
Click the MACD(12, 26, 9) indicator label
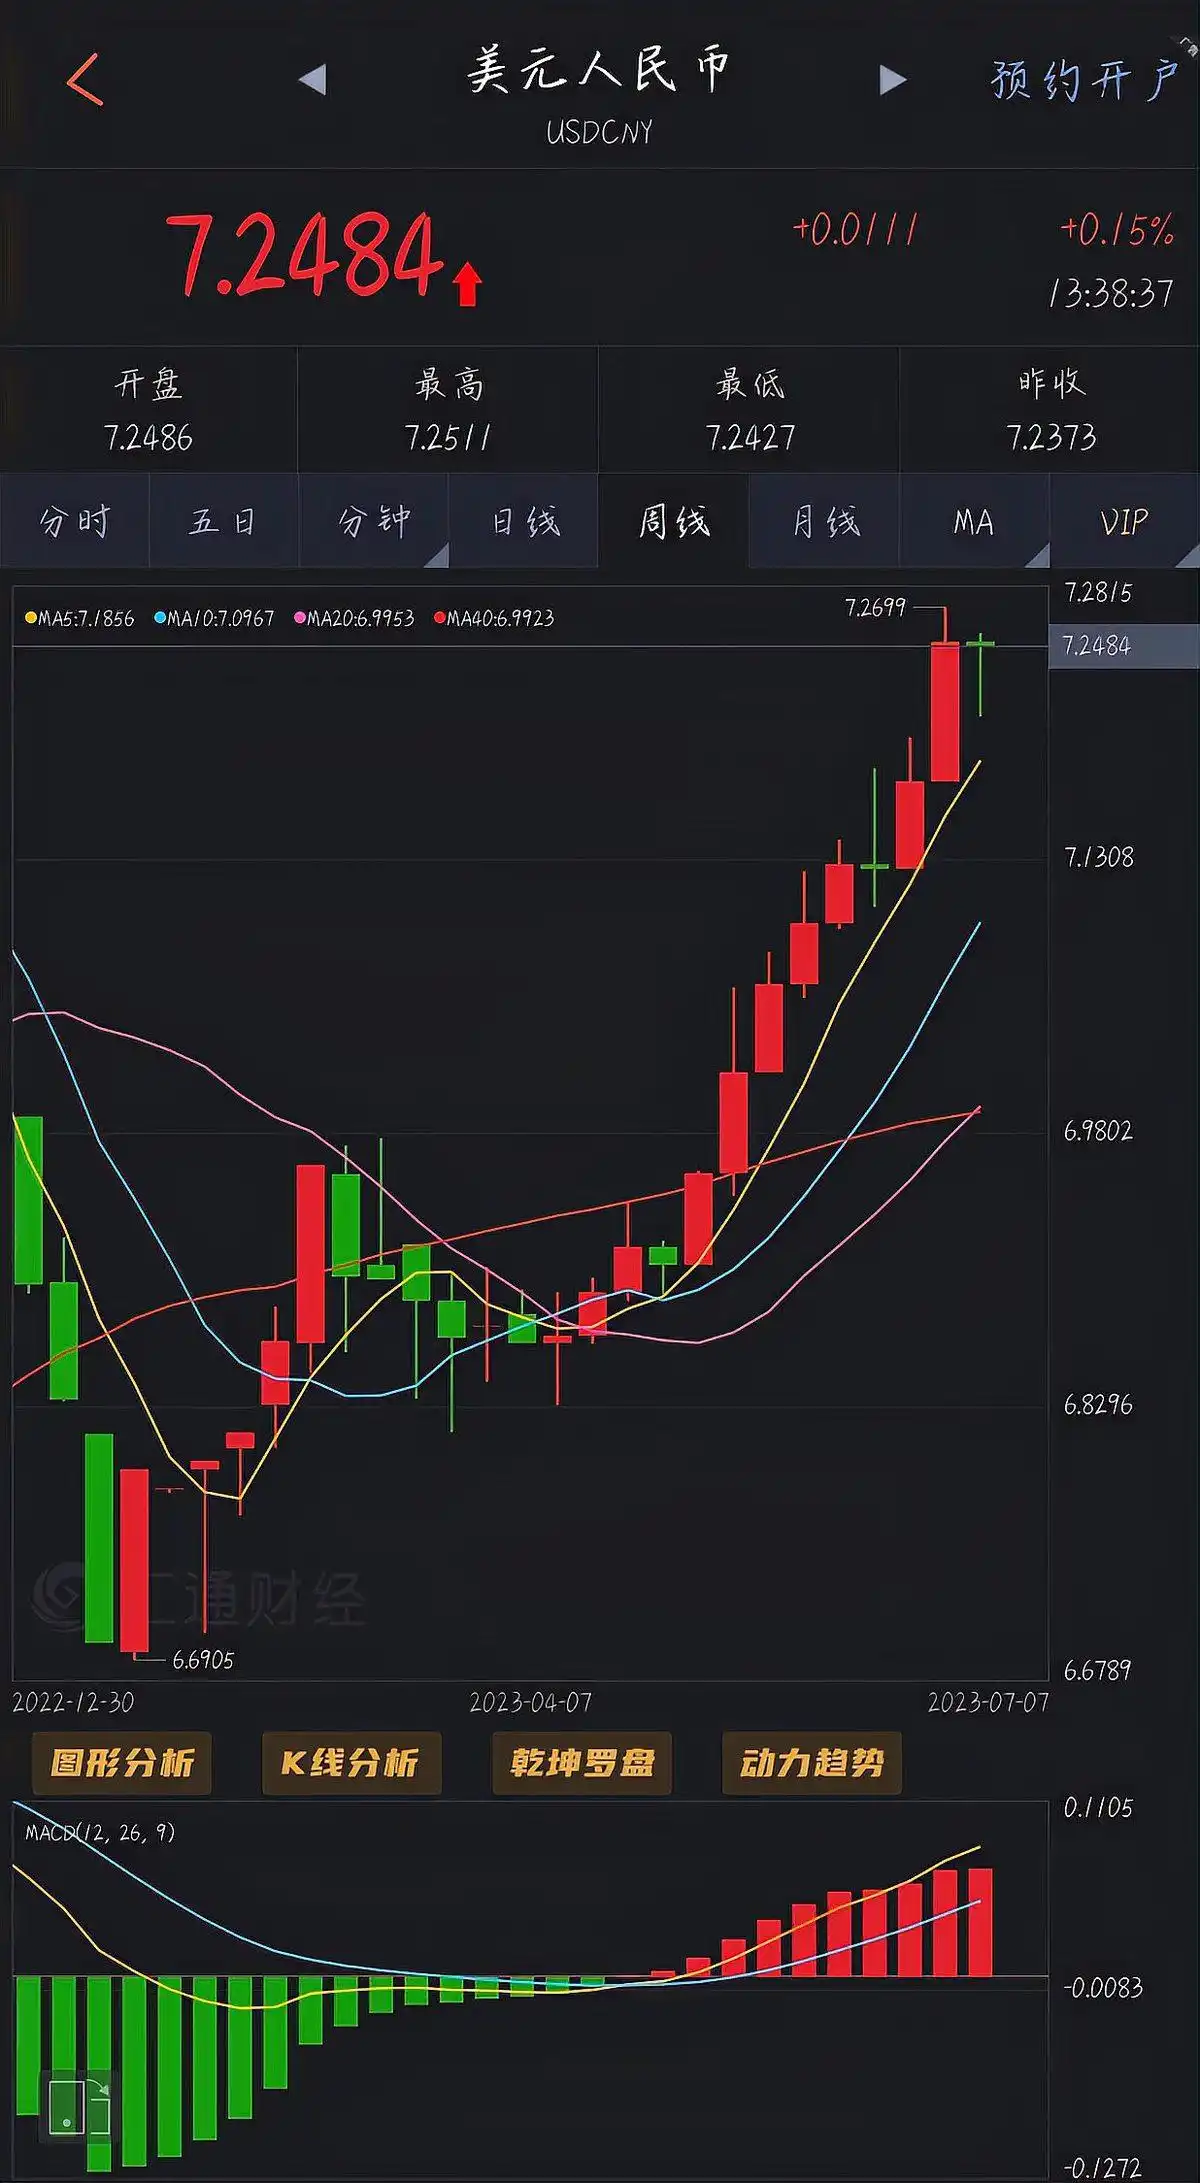(100, 1832)
